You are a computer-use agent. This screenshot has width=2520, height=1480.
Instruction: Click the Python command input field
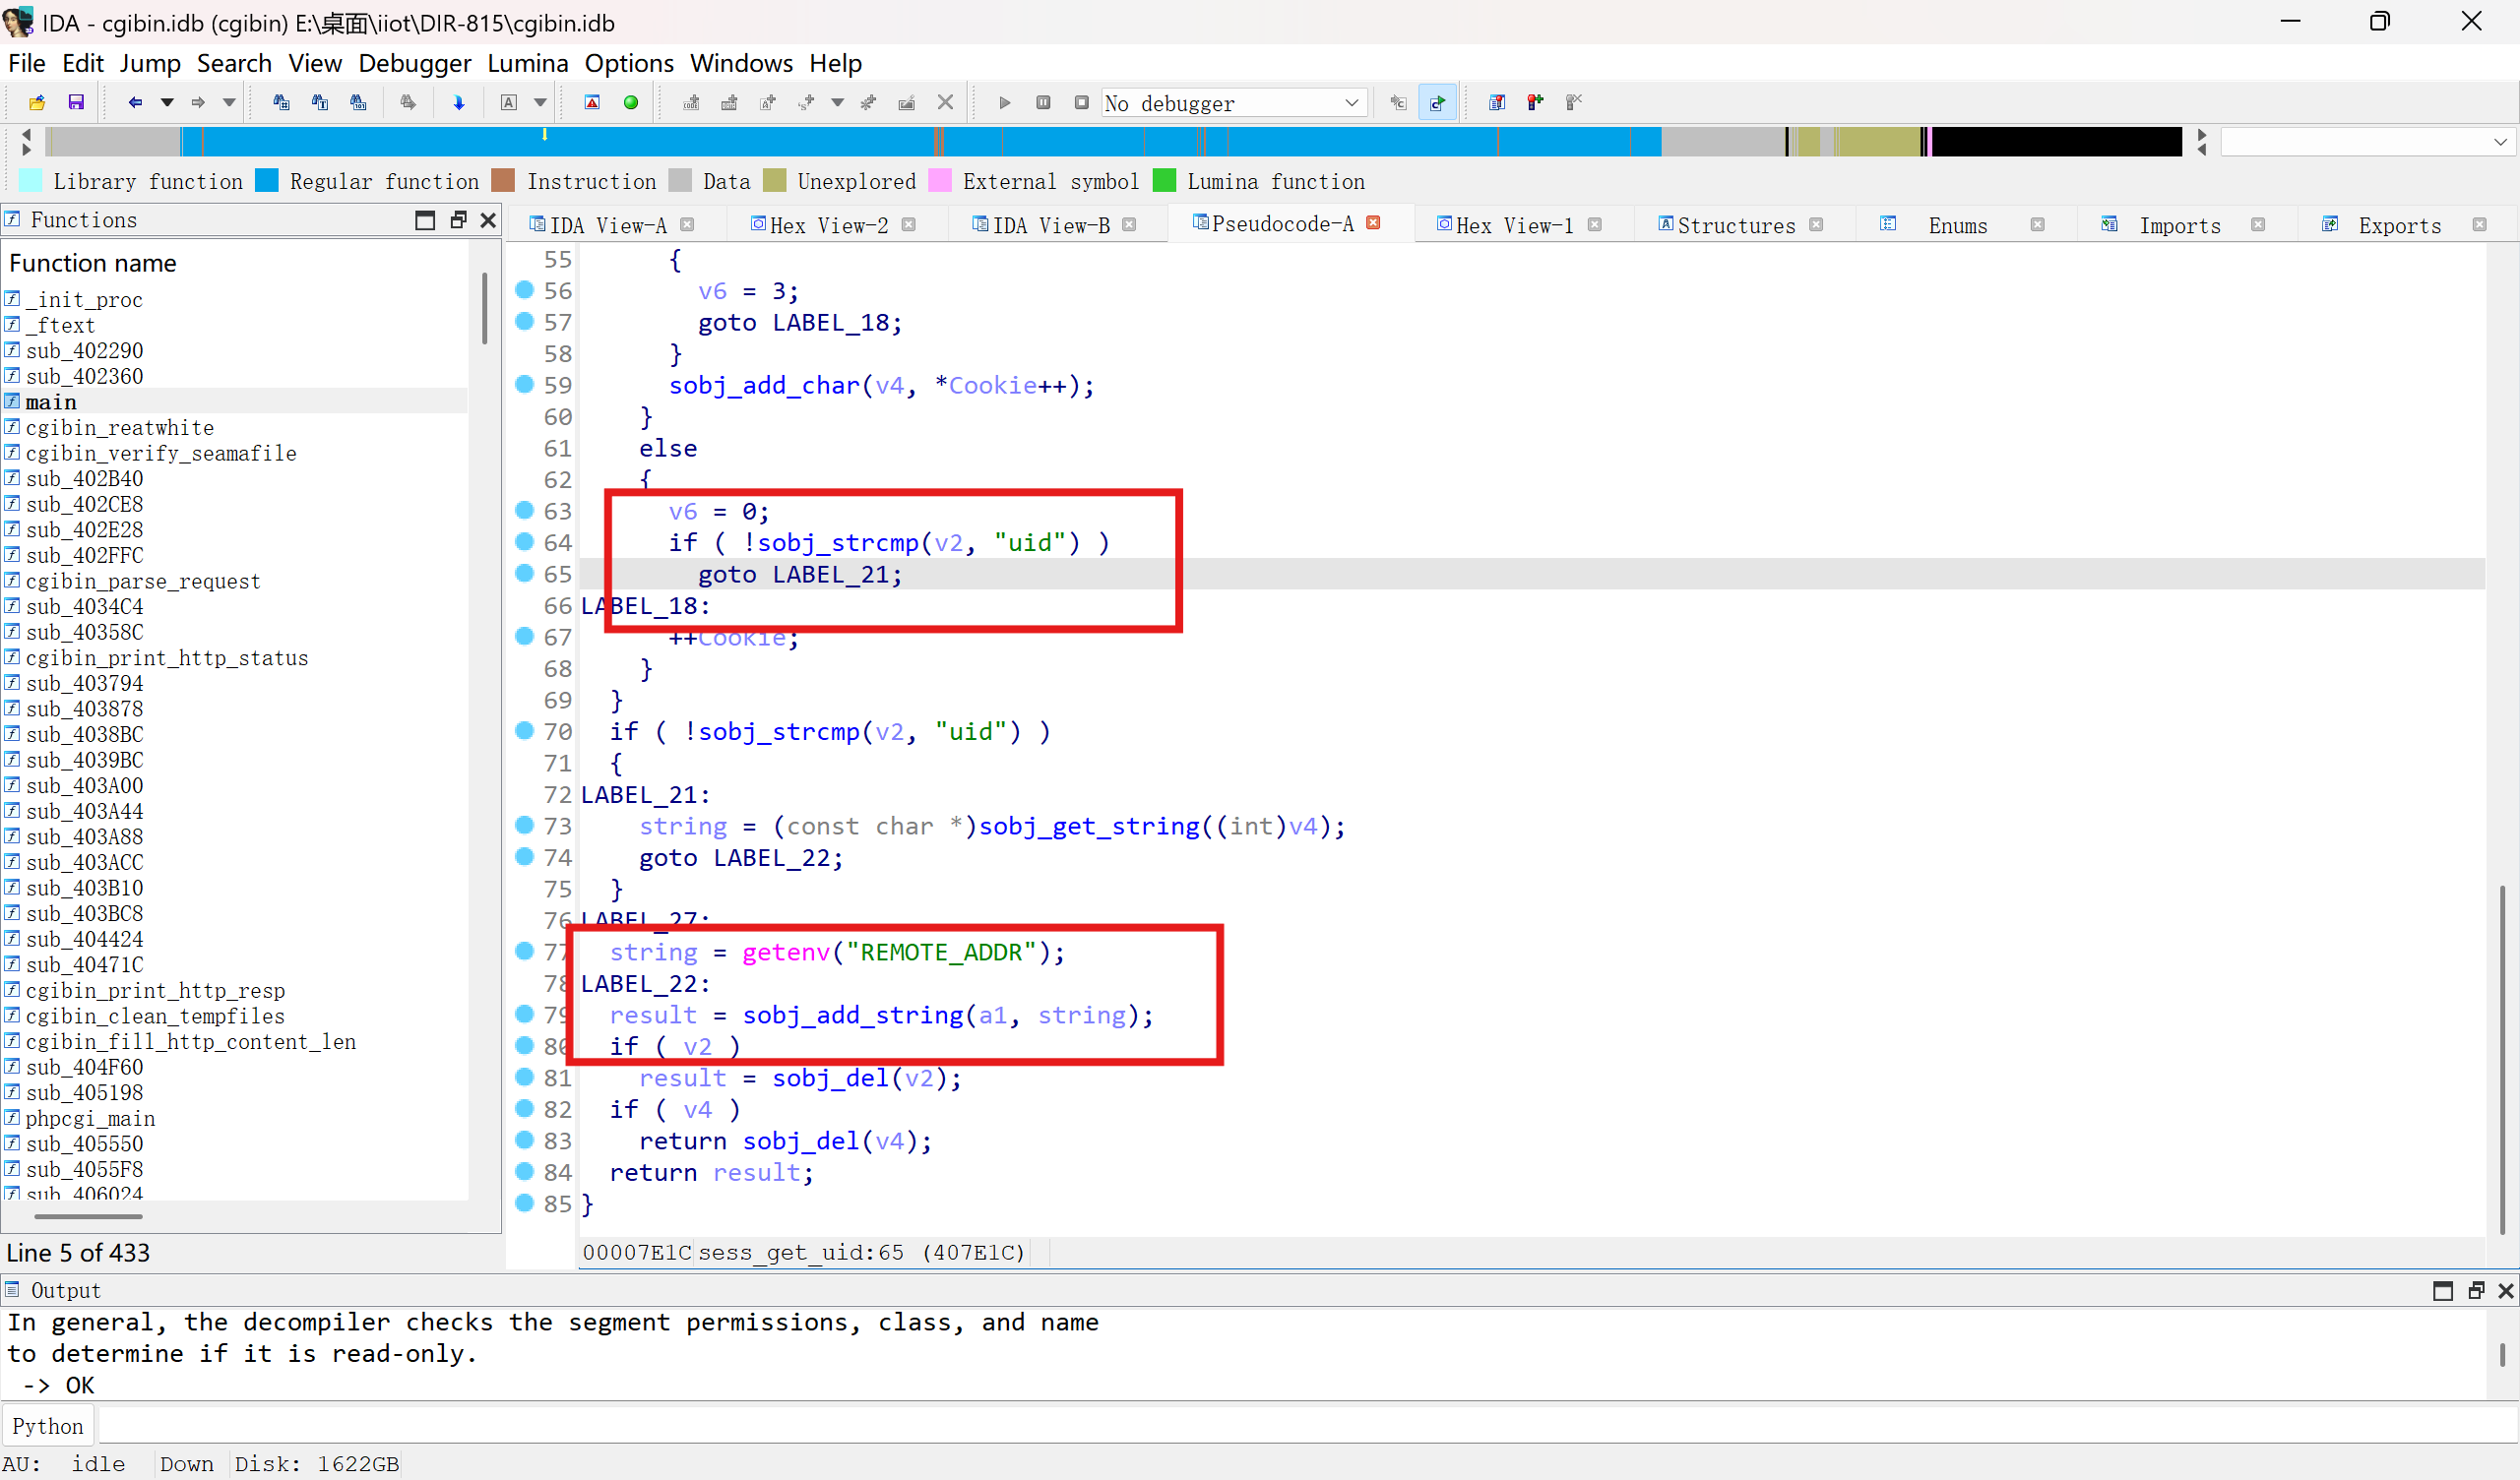pyautogui.click(x=1306, y=1425)
